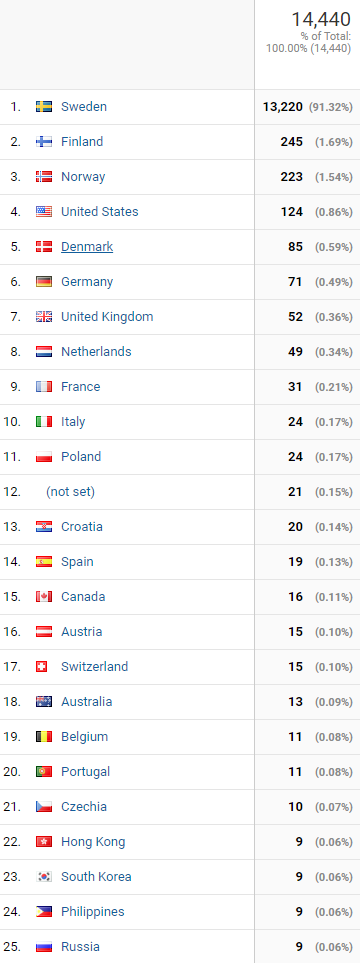Click the Philippines flag icon
The width and height of the screenshot is (360, 963).
click(44, 912)
